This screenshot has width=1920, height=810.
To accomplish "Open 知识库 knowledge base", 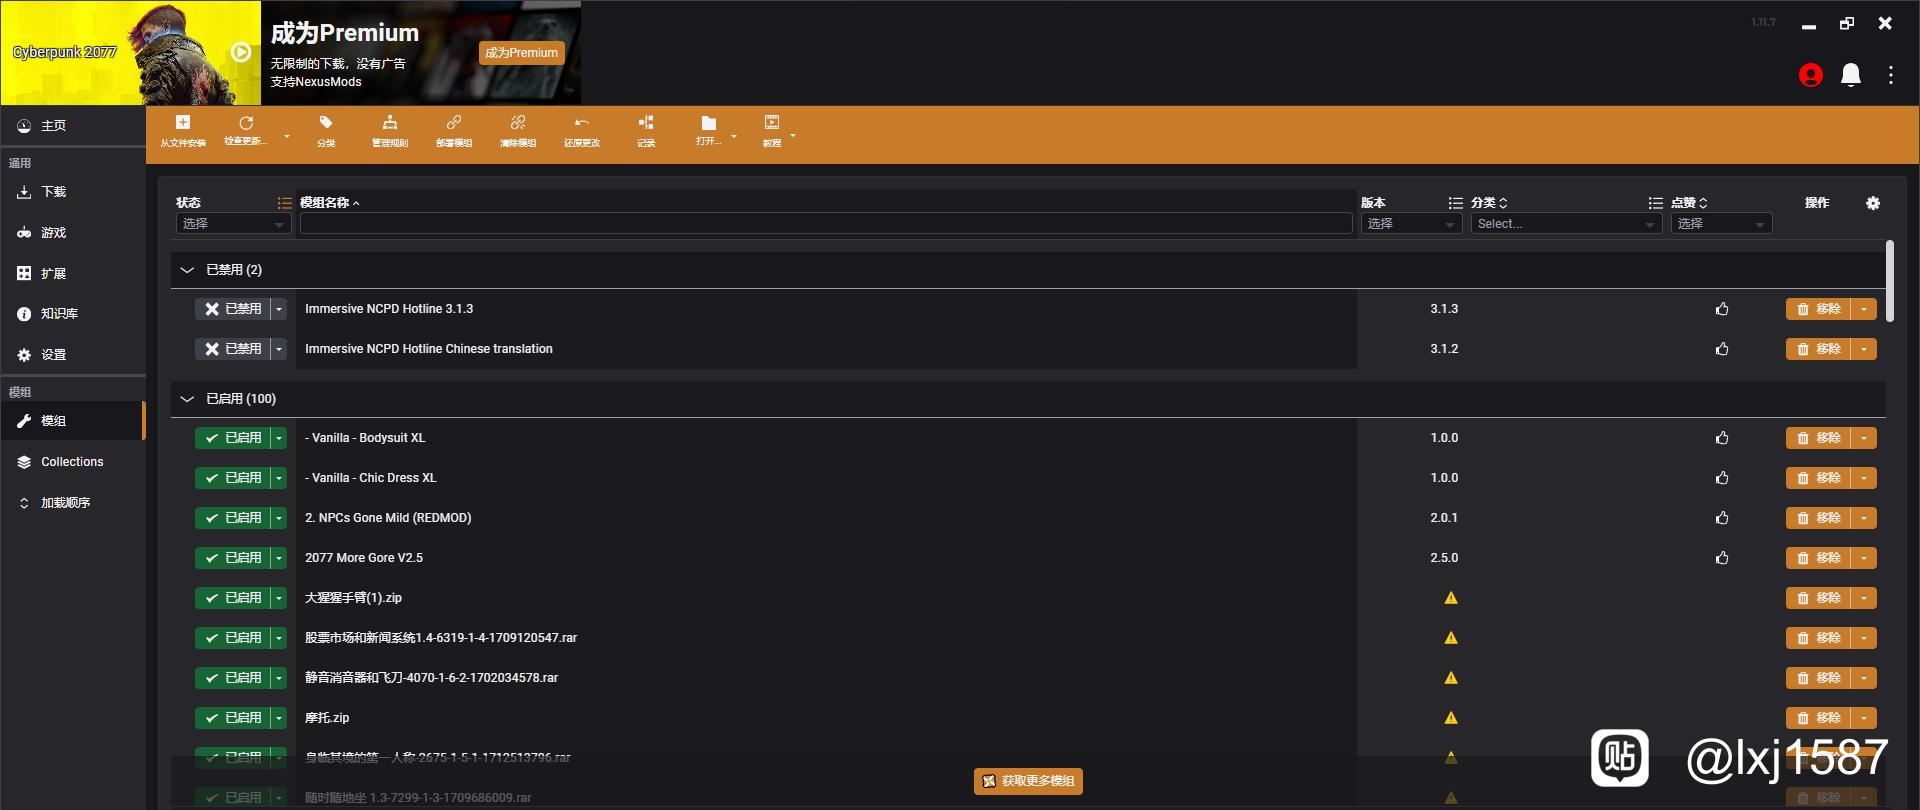I will pos(73,314).
